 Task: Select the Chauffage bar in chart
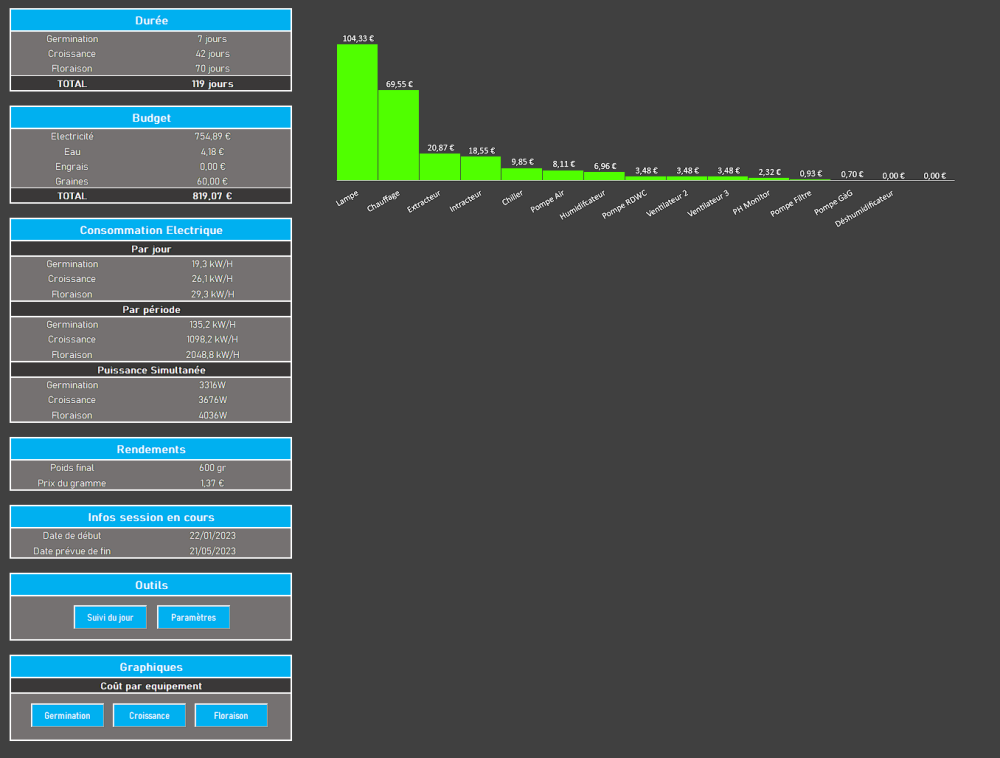[399, 135]
